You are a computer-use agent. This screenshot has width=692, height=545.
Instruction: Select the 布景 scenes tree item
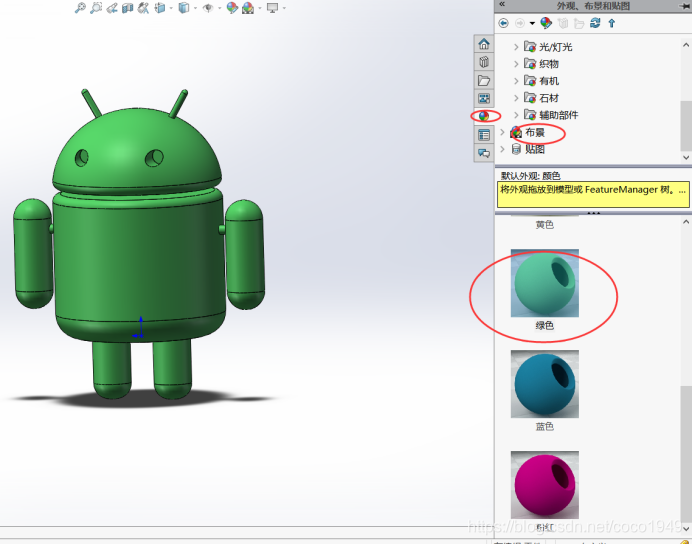tap(535, 132)
